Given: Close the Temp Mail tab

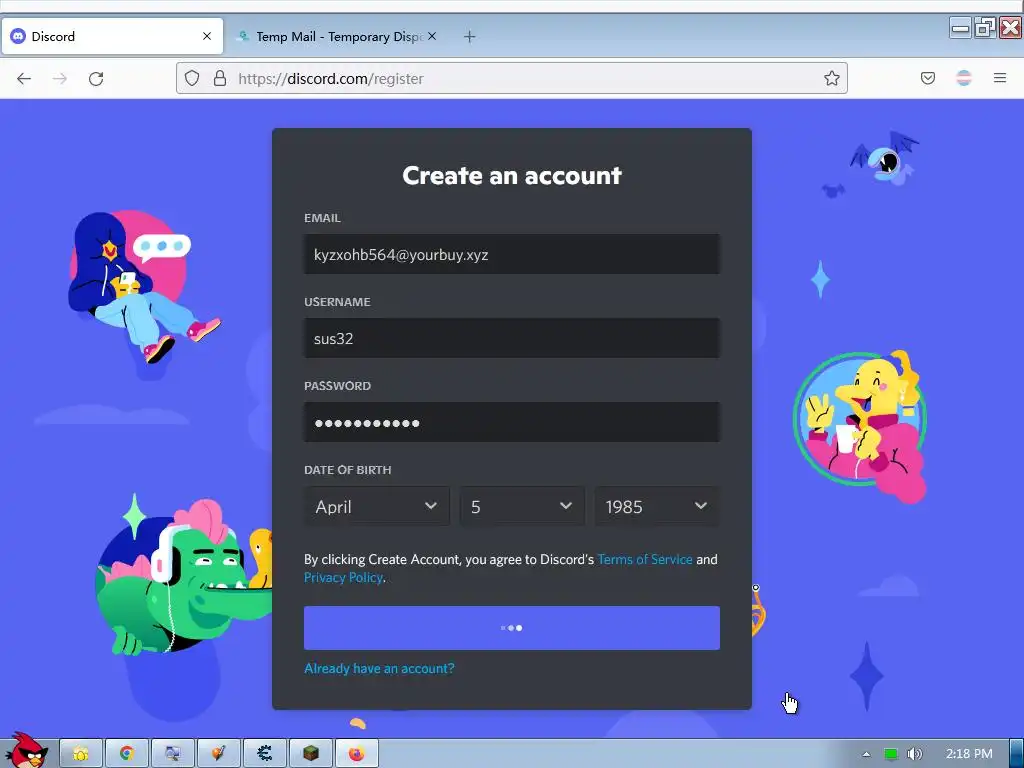Looking at the screenshot, I should (x=432, y=37).
